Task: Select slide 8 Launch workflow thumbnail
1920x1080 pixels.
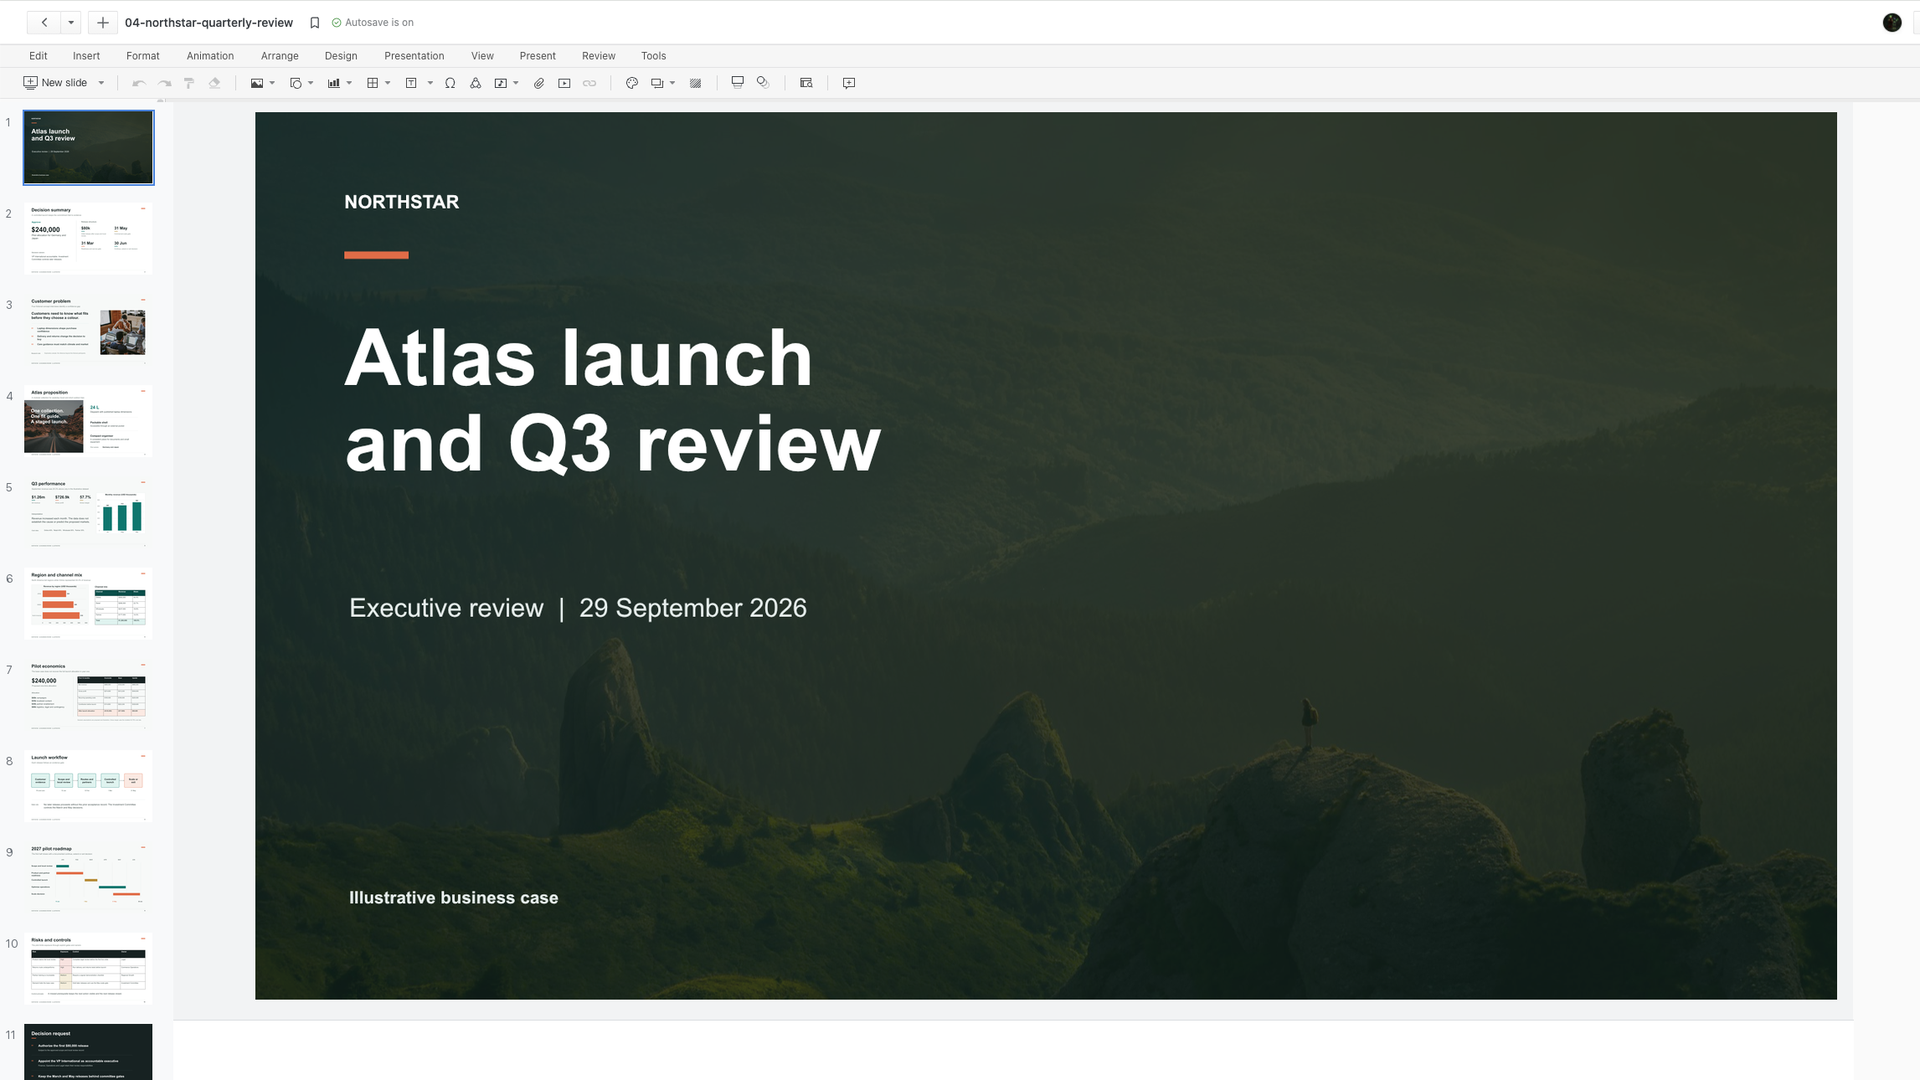Action: (88, 786)
